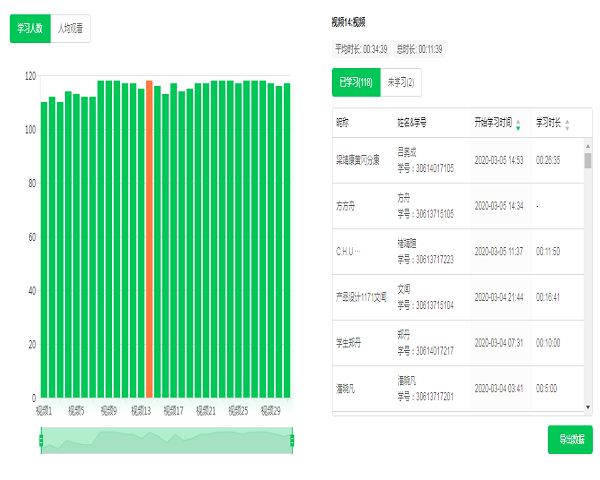Switch chart to 学习人数 view
Image resolution: width=600 pixels, height=480 pixels.
pos(30,29)
